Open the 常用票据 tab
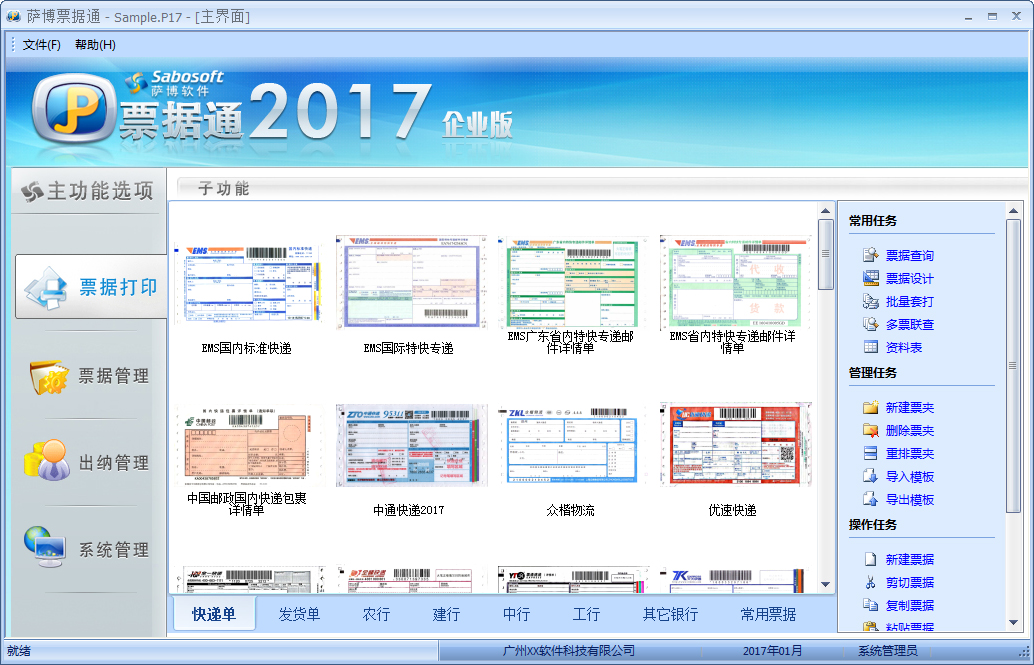Screen dimensions: 1034x665 769,614
